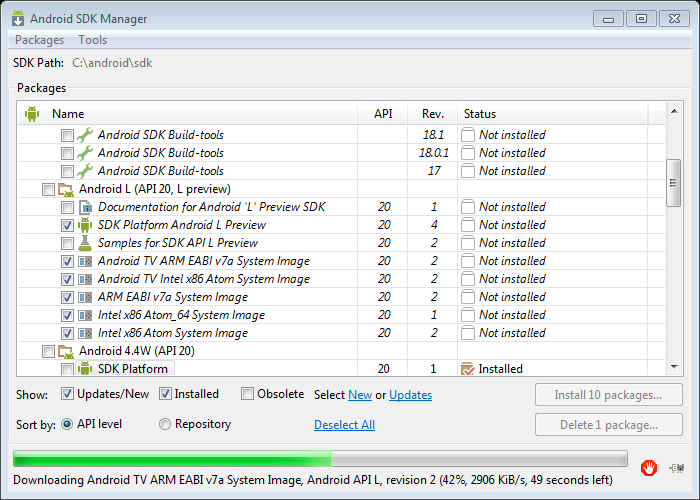
Task: Click the API column header
Action: [383, 114]
